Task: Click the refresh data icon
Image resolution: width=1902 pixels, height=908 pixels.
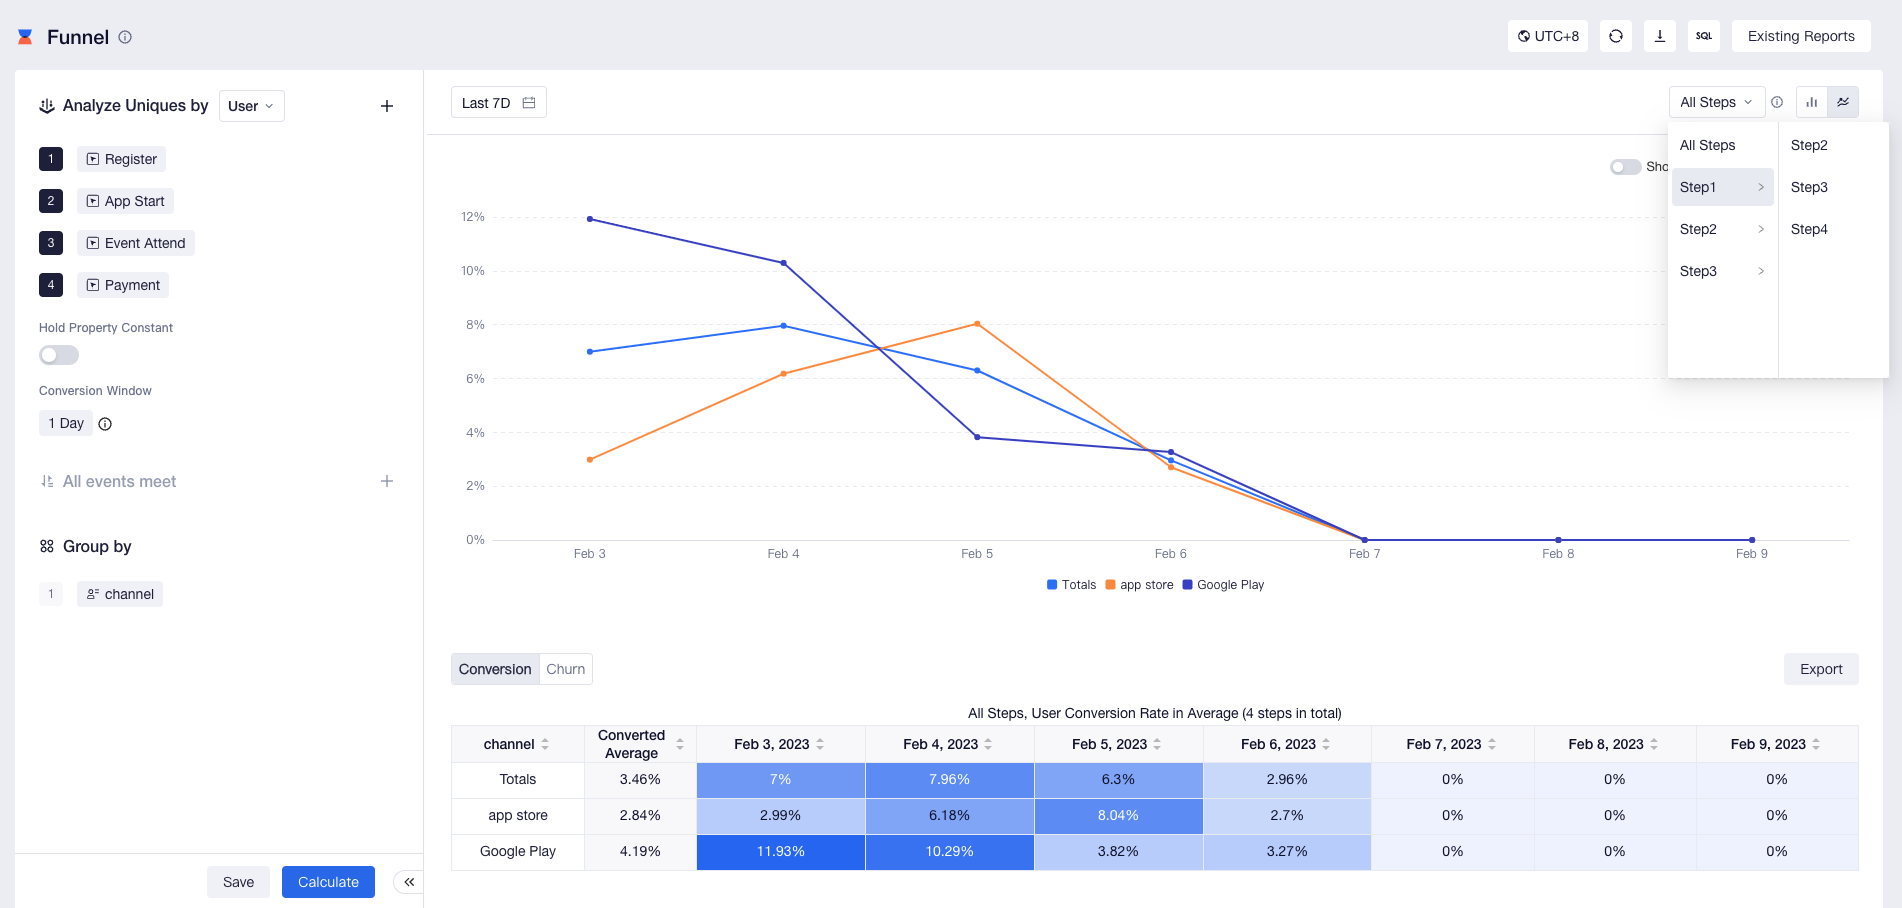Action: tap(1615, 36)
